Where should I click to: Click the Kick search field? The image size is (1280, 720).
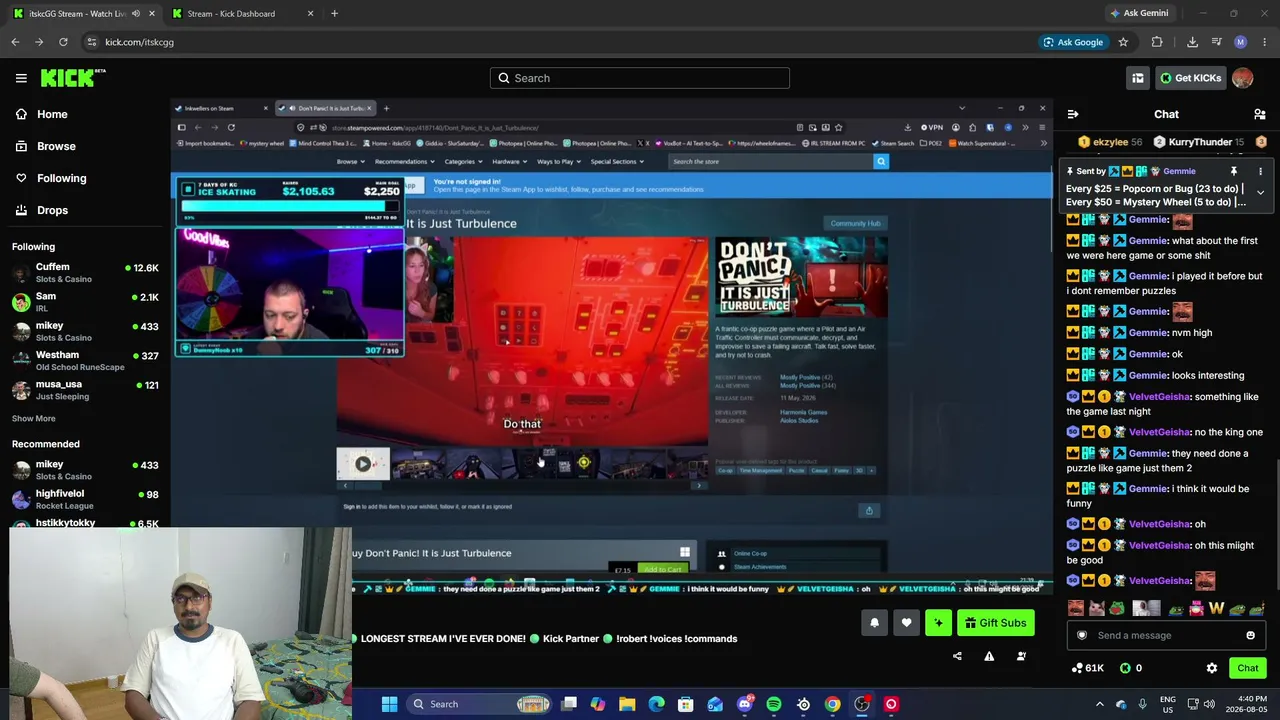click(x=640, y=78)
